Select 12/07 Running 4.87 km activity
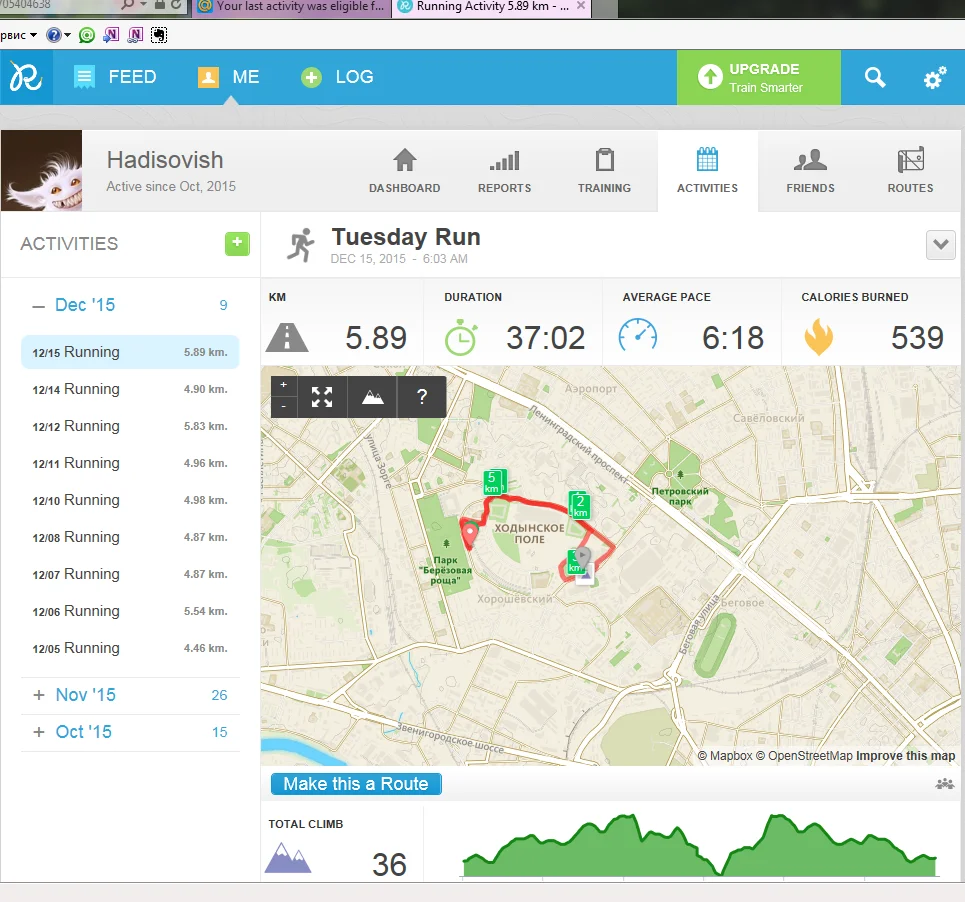 (130, 573)
